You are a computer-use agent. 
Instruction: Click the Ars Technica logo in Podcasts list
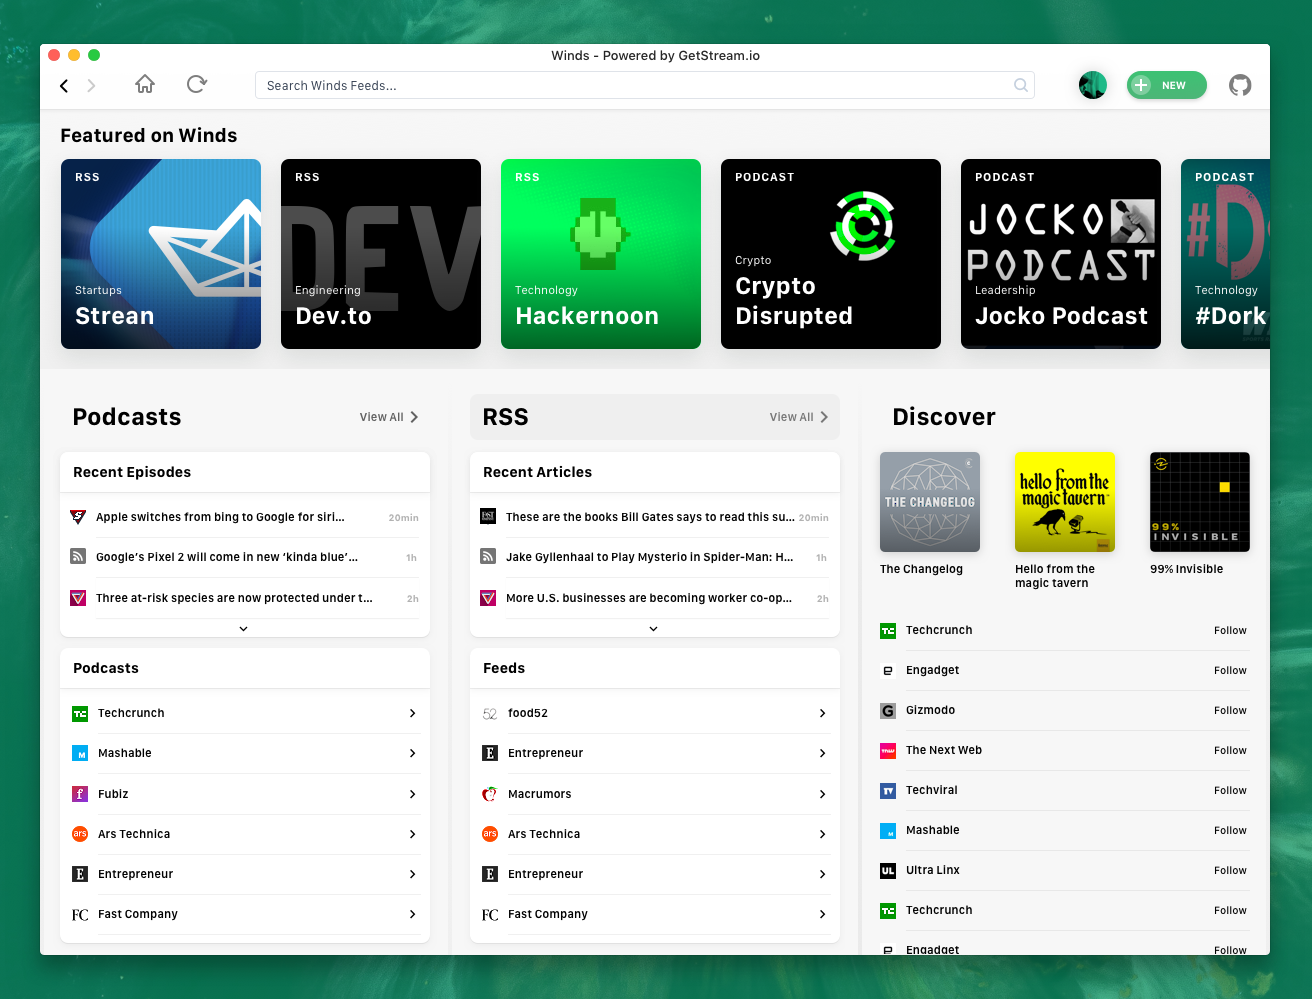click(x=80, y=834)
